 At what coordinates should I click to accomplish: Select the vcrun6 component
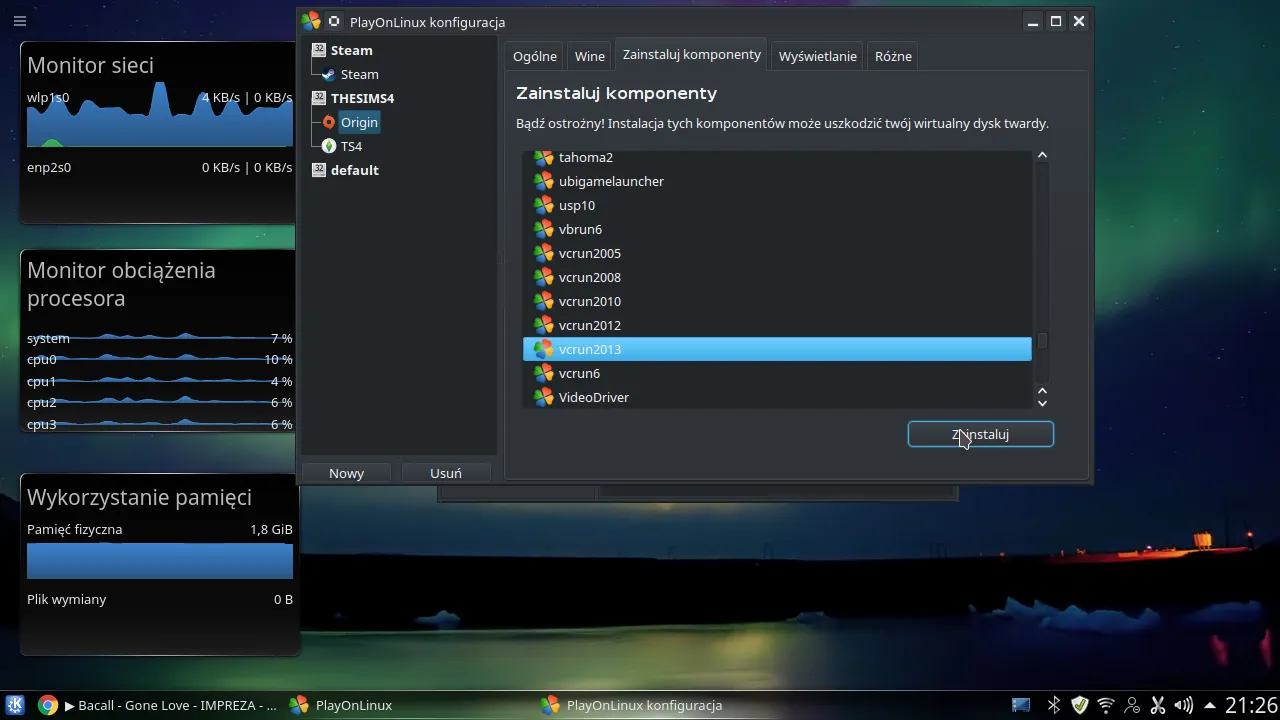[x=777, y=373]
